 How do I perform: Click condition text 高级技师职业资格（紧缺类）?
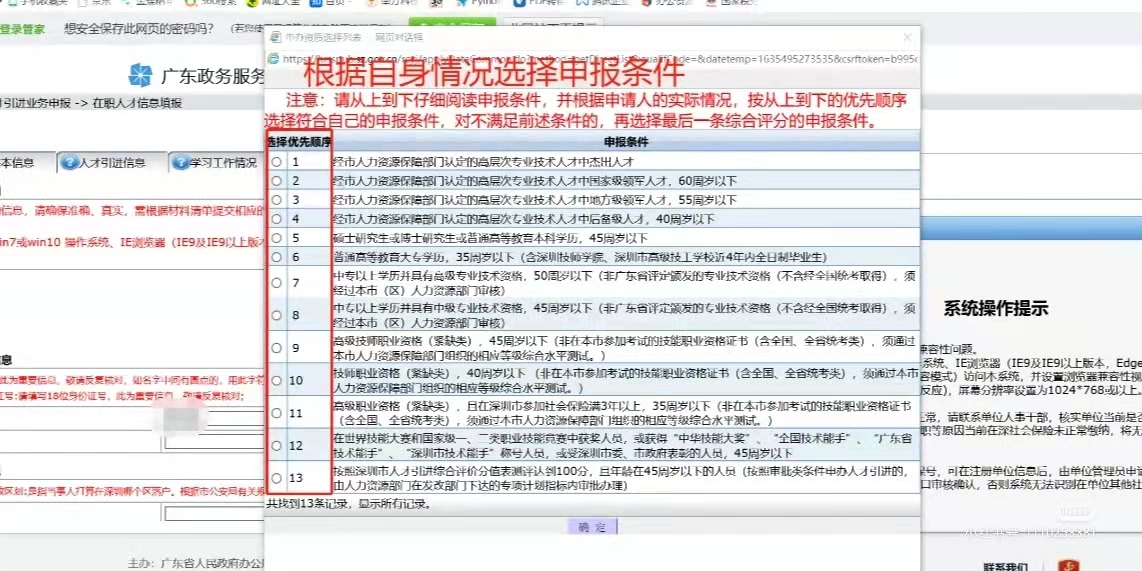click(624, 348)
